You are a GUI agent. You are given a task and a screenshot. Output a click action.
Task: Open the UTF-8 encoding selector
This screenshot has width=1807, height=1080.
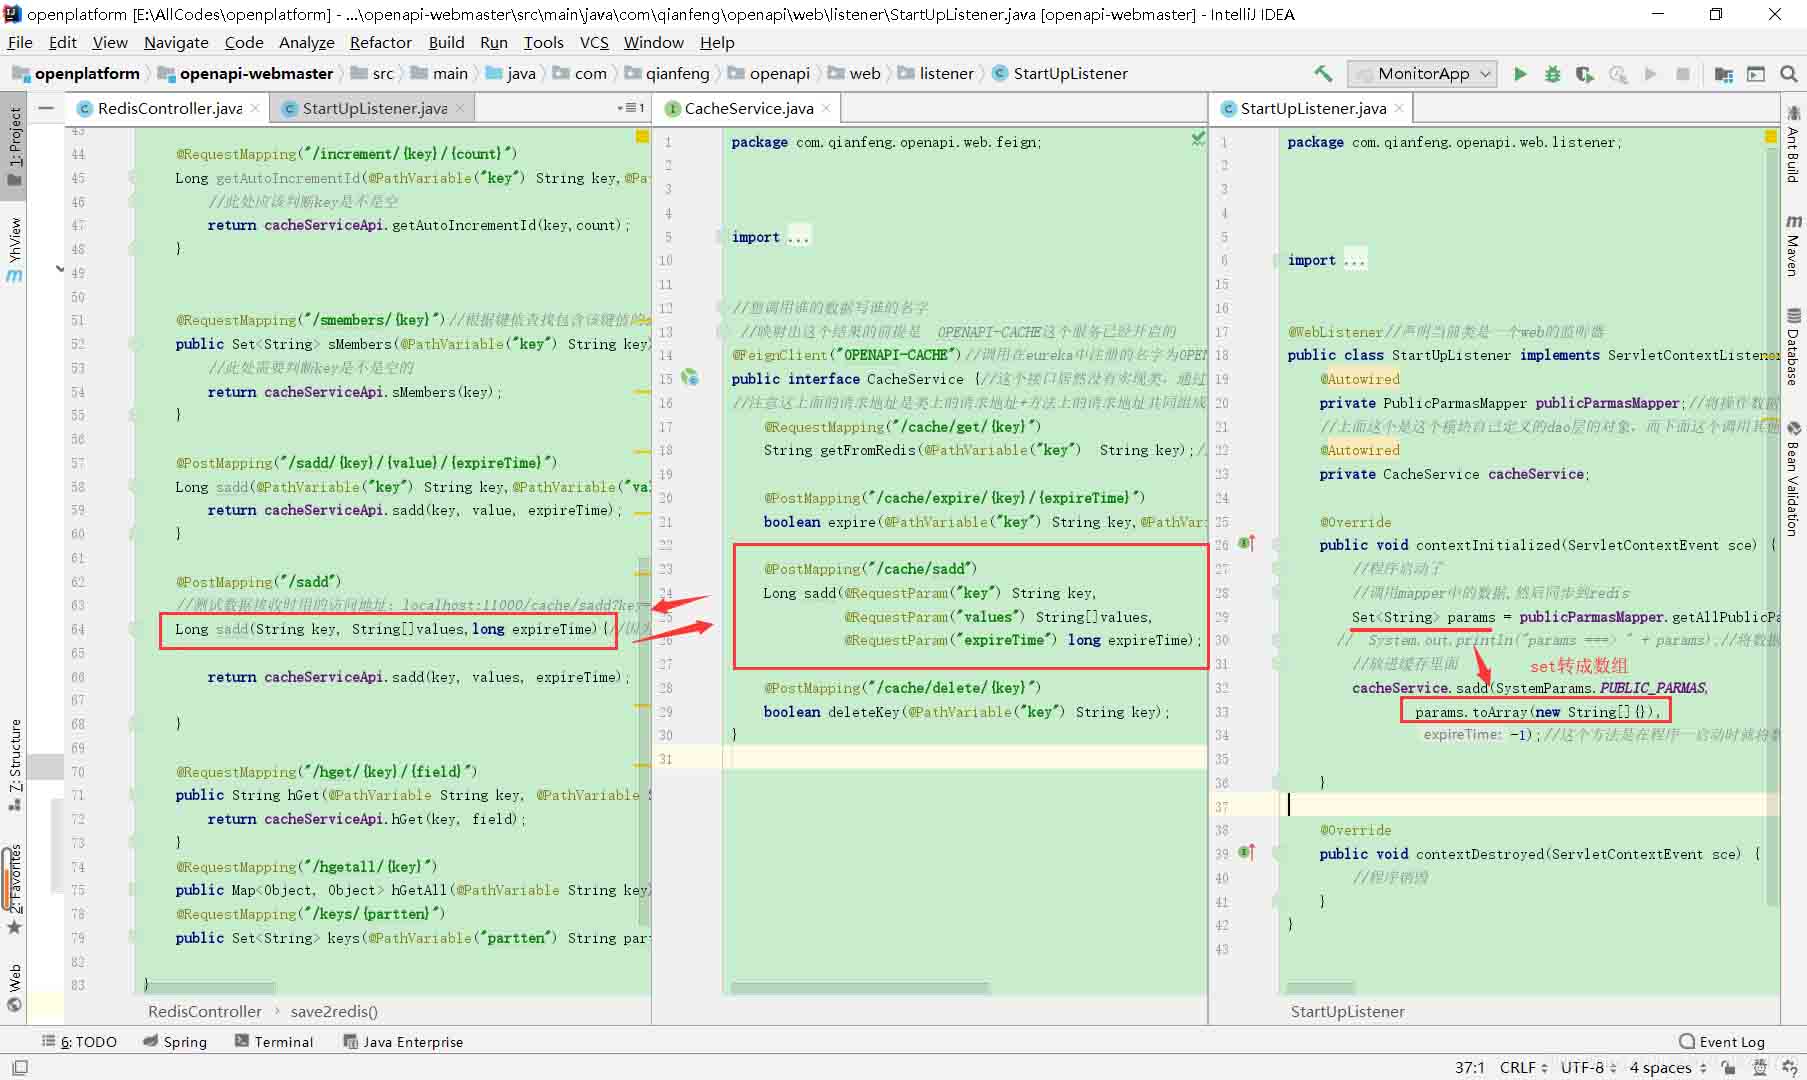coord(1588,1068)
